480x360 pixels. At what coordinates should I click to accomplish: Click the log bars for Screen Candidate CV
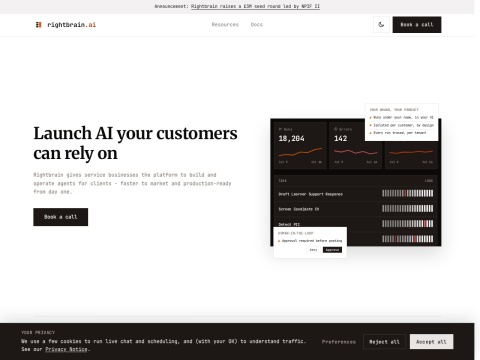point(408,209)
